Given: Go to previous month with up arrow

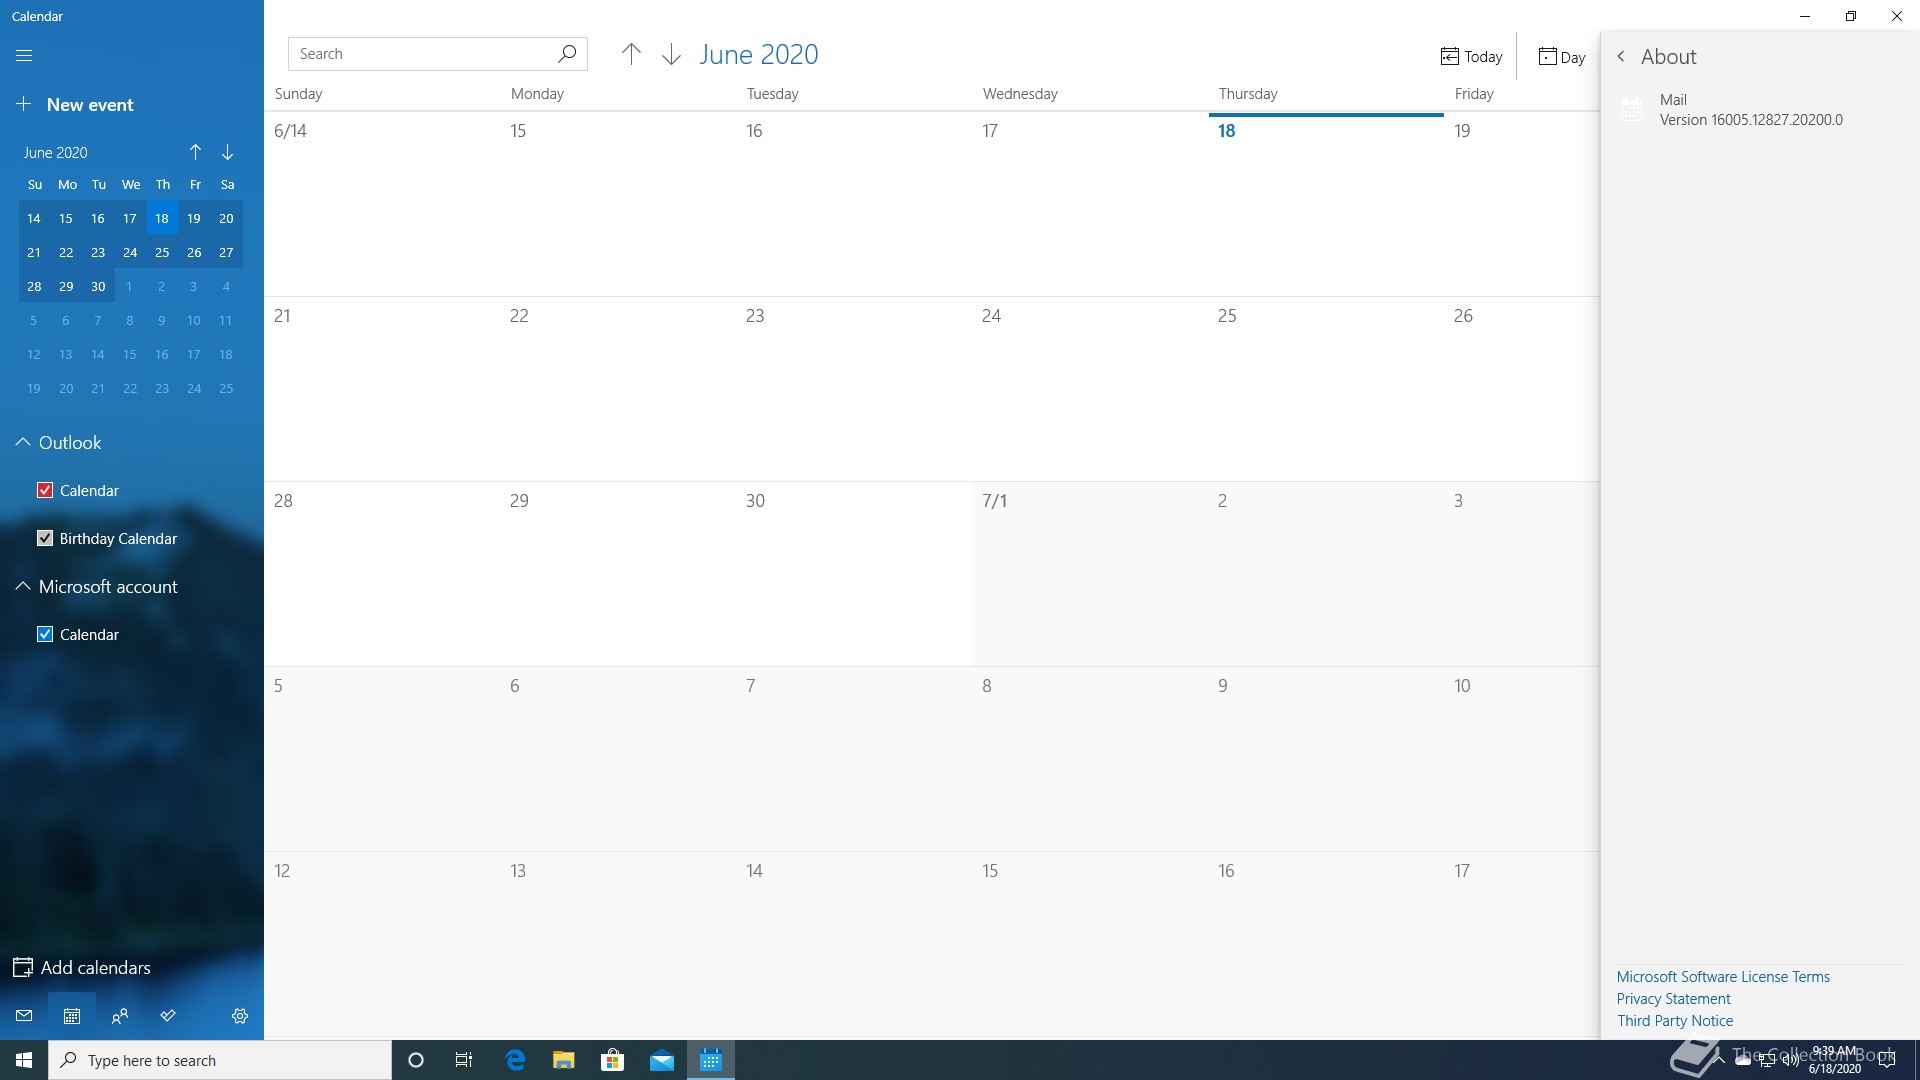Looking at the screenshot, I should coord(631,54).
